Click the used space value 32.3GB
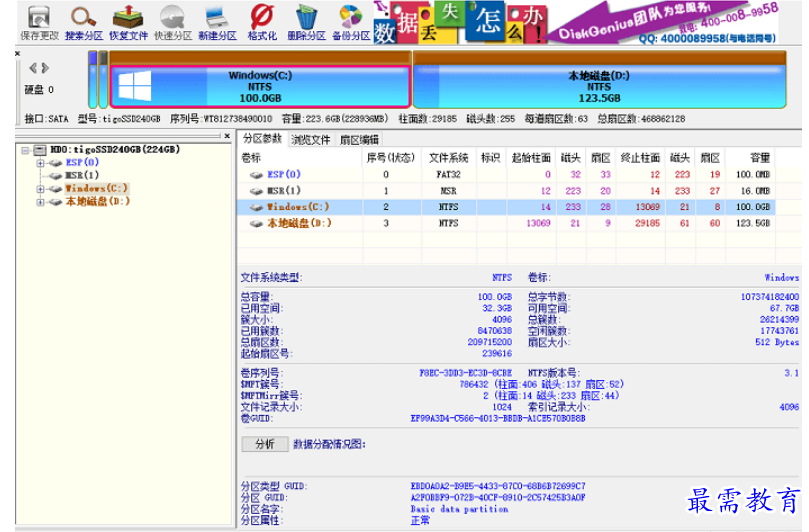This screenshot has width=809, height=532. (497, 308)
